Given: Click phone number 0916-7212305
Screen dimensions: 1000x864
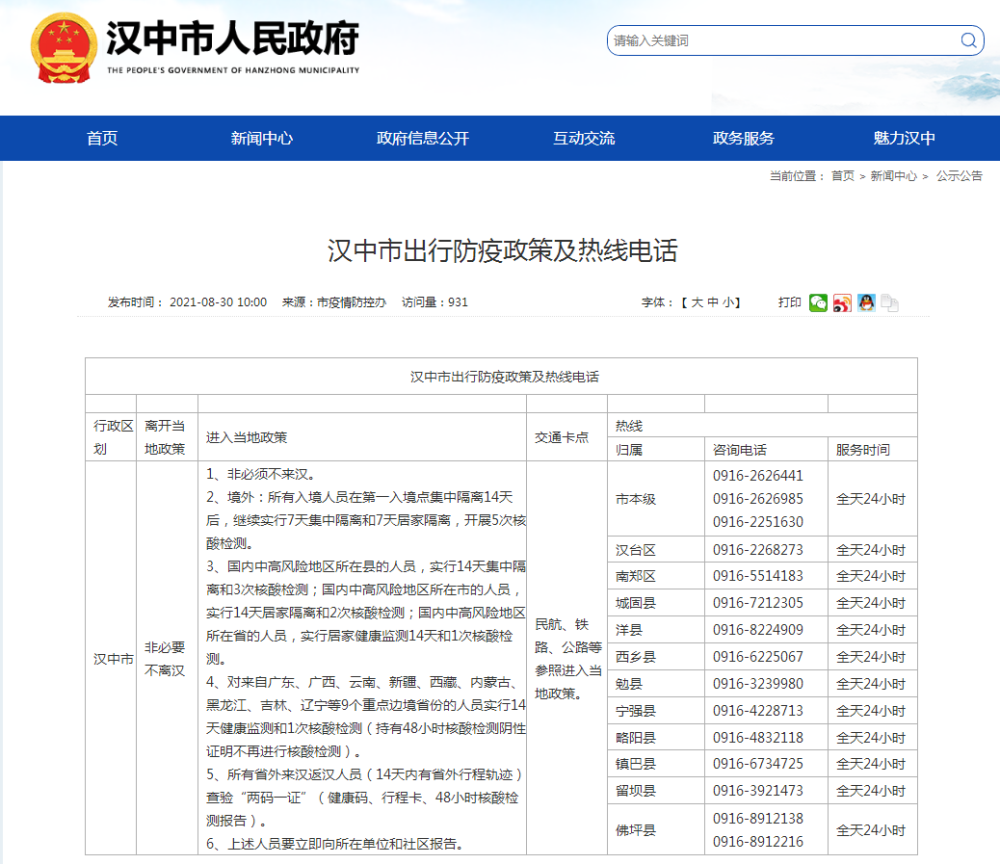Looking at the screenshot, I should click(x=758, y=603).
